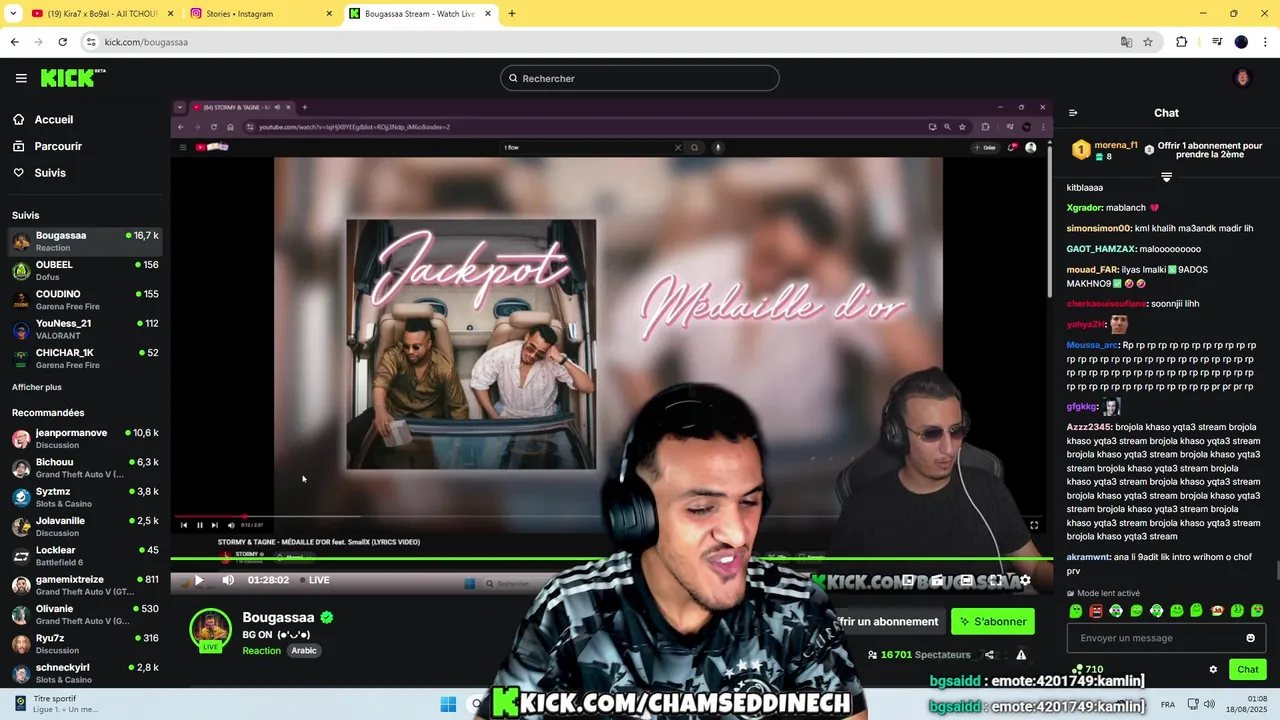The height and width of the screenshot is (720, 1280).
Task: Switch to the Instagram Stories tab
Action: click(261, 14)
